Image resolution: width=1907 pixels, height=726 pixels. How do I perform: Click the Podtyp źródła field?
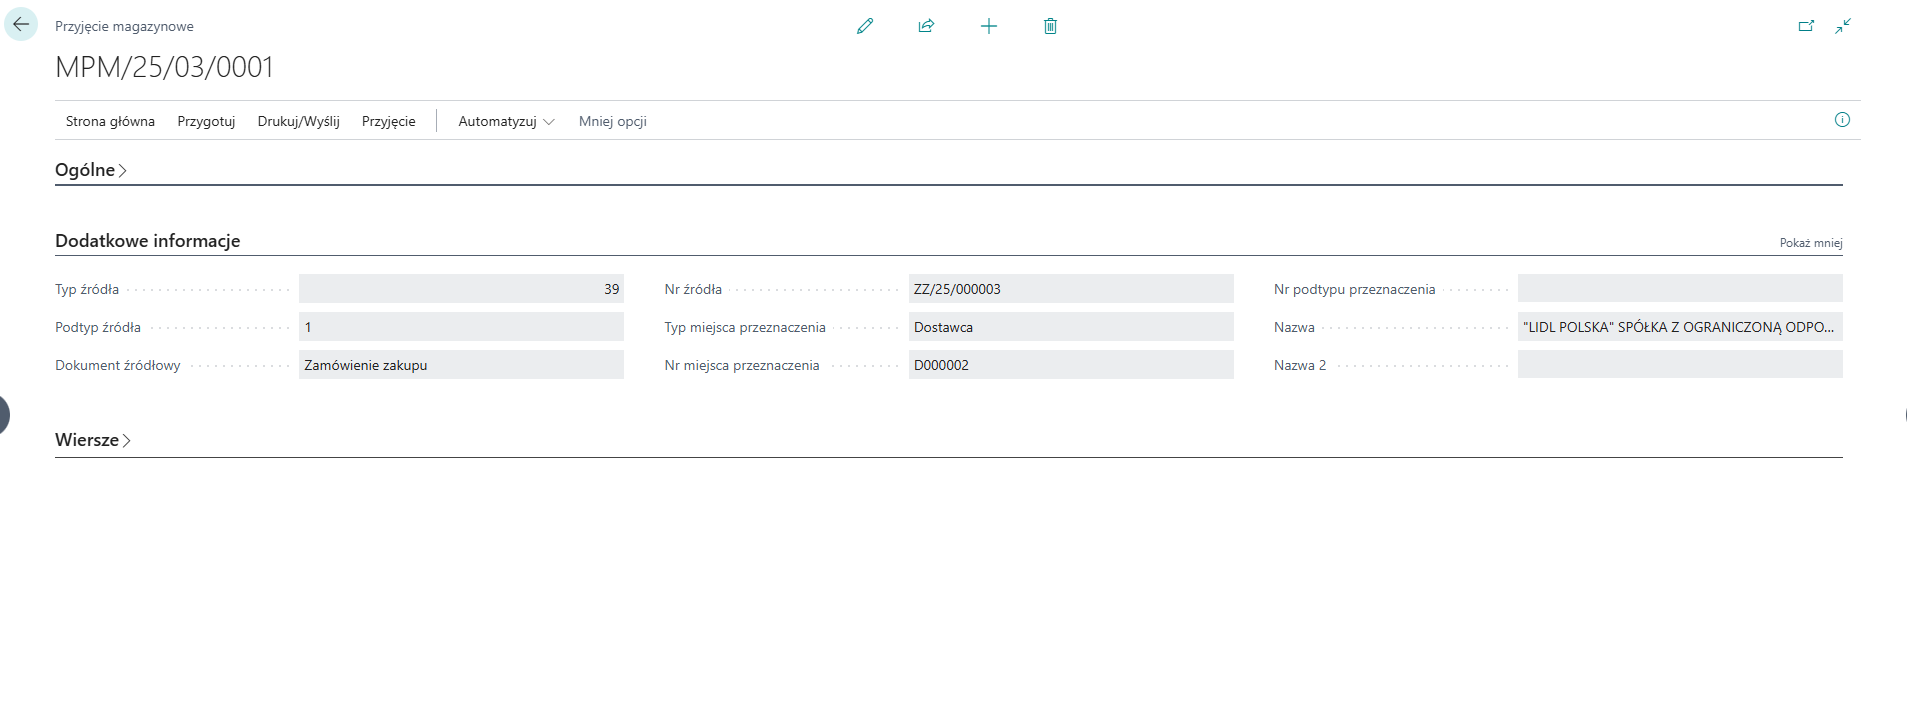click(x=461, y=327)
